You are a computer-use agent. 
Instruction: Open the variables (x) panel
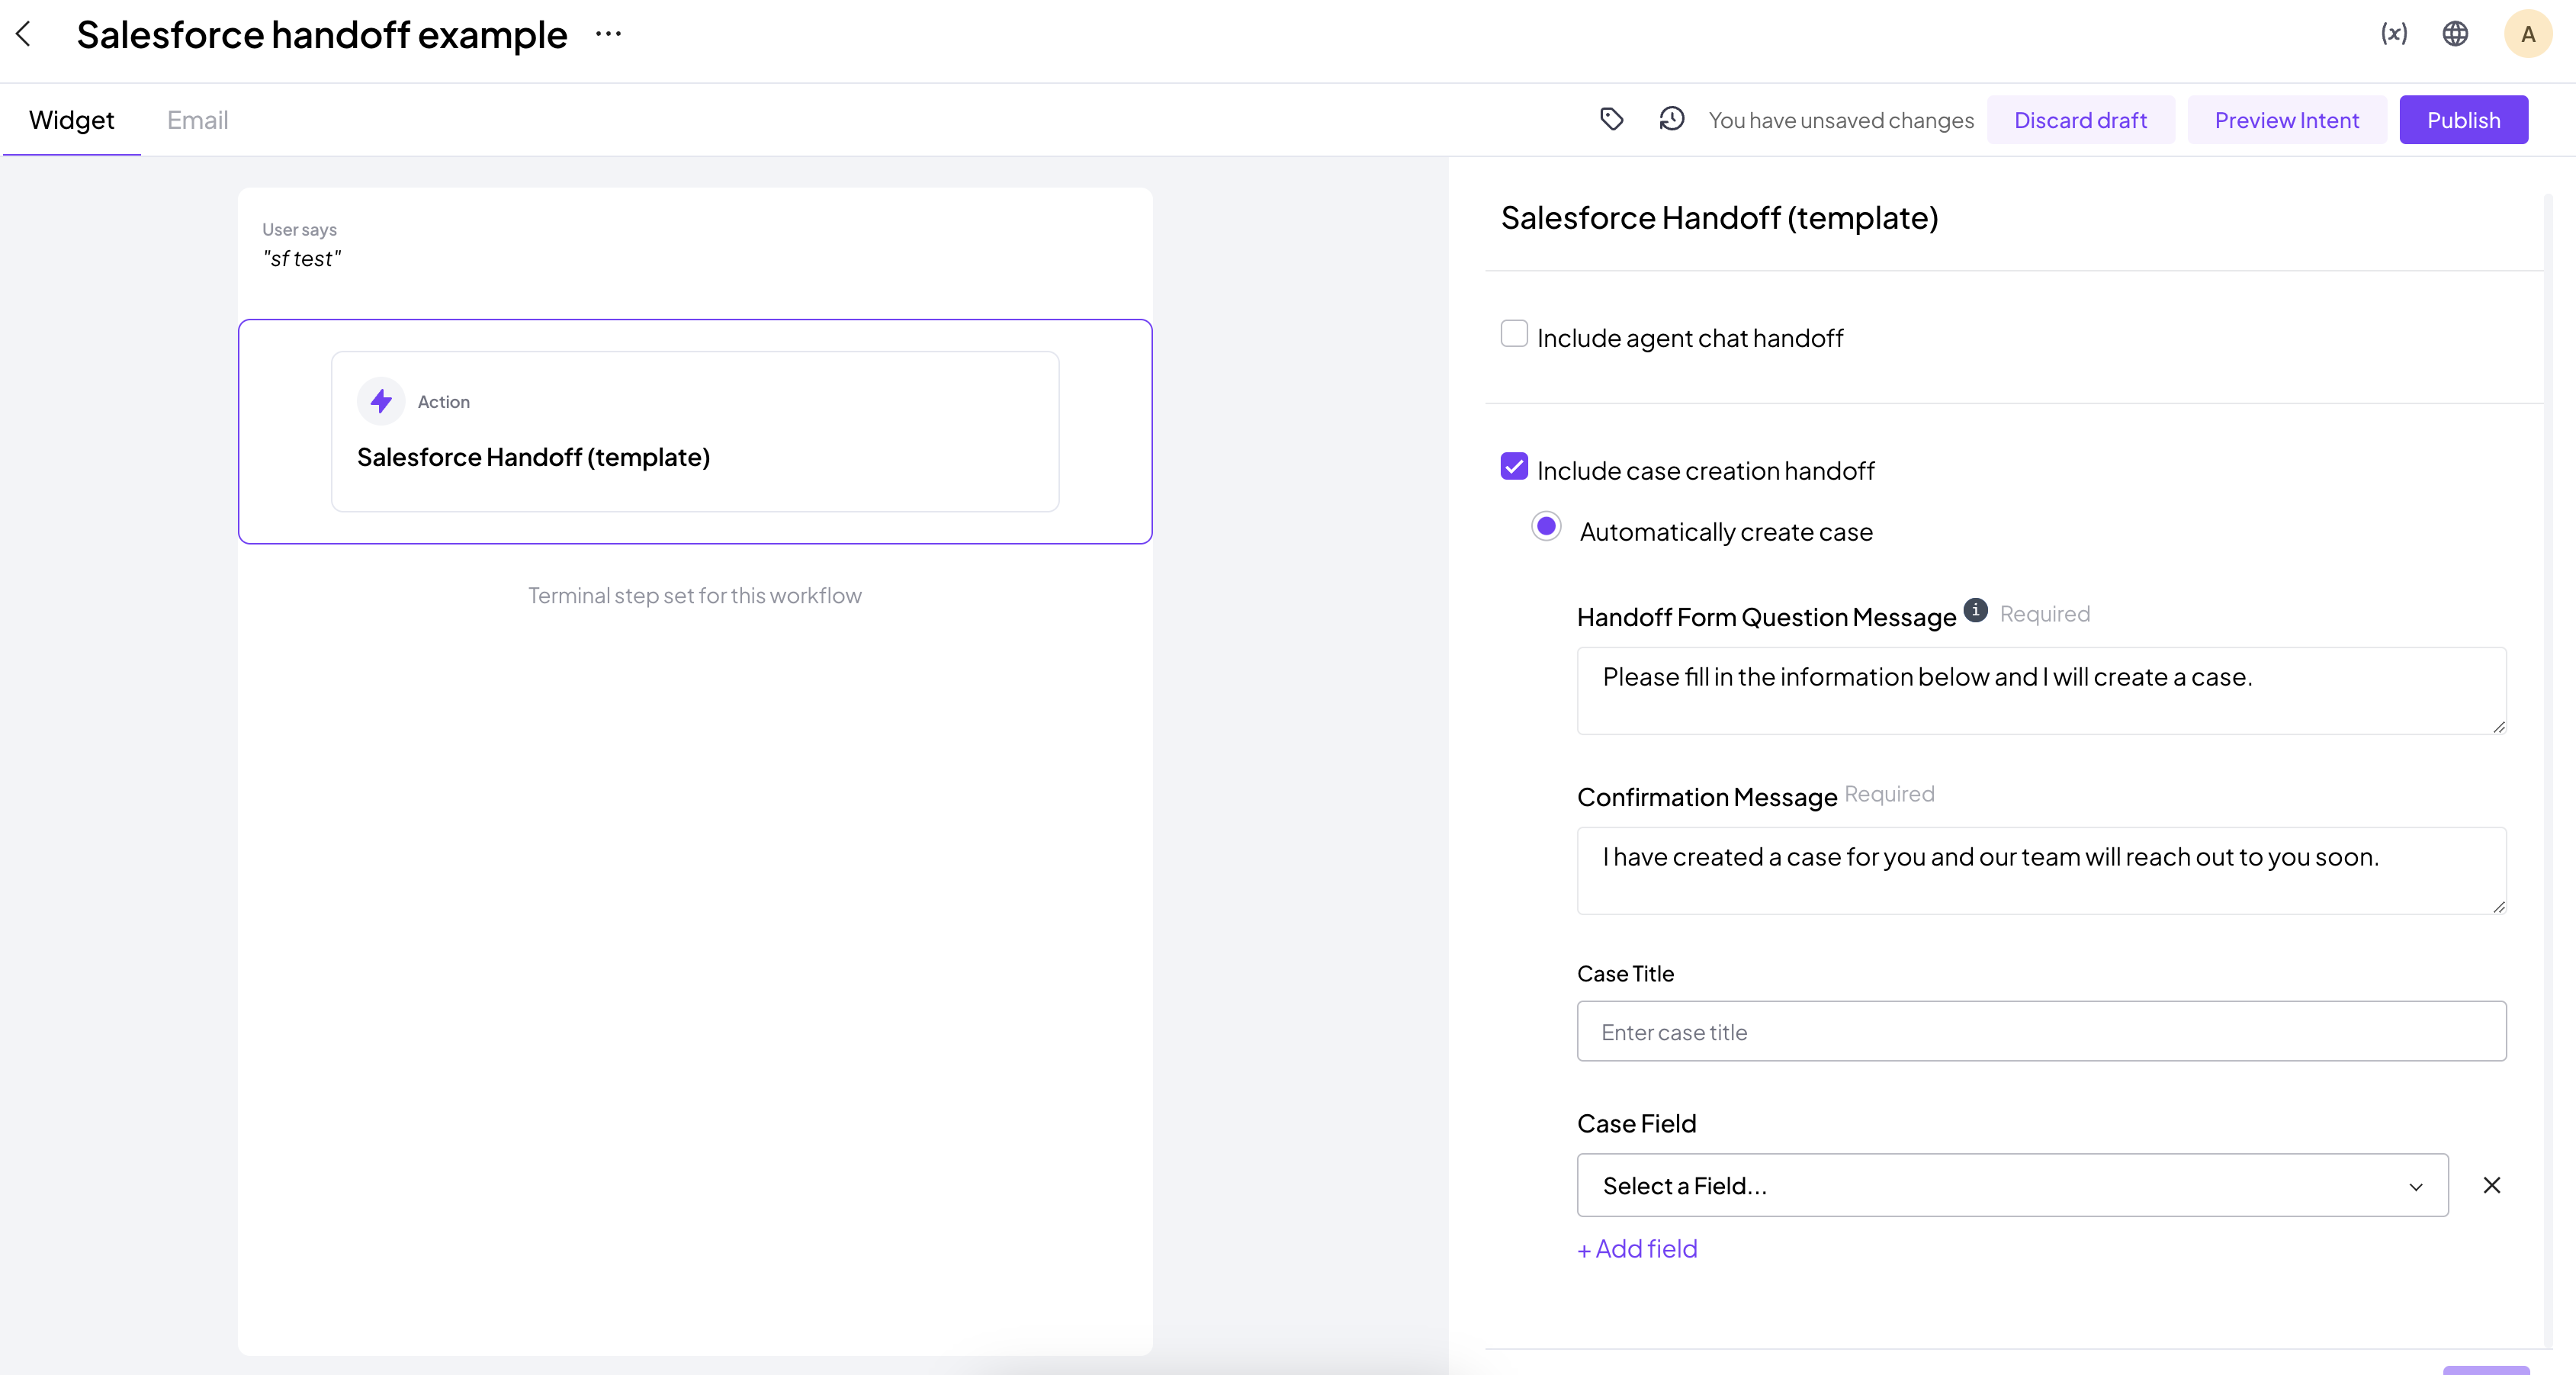(2393, 34)
